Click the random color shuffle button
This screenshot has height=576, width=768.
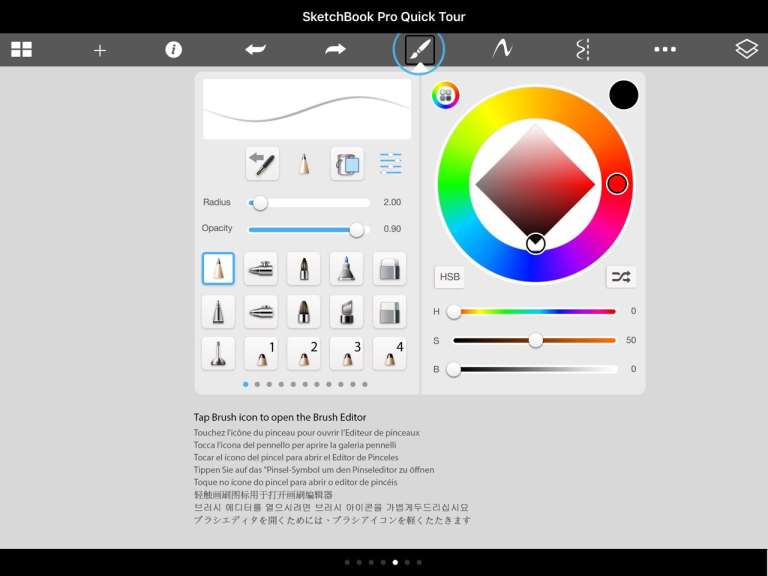[x=621, y=277]
